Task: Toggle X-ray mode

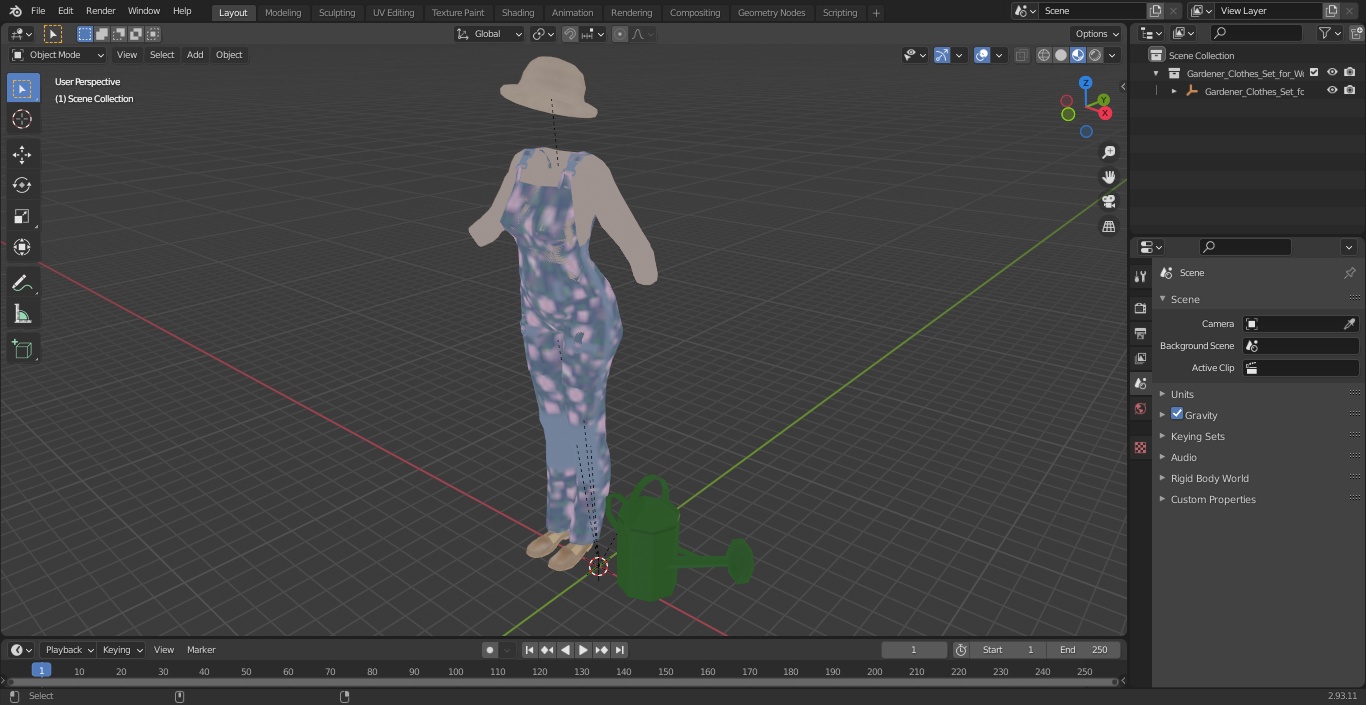Action: tap(1021, 55)
